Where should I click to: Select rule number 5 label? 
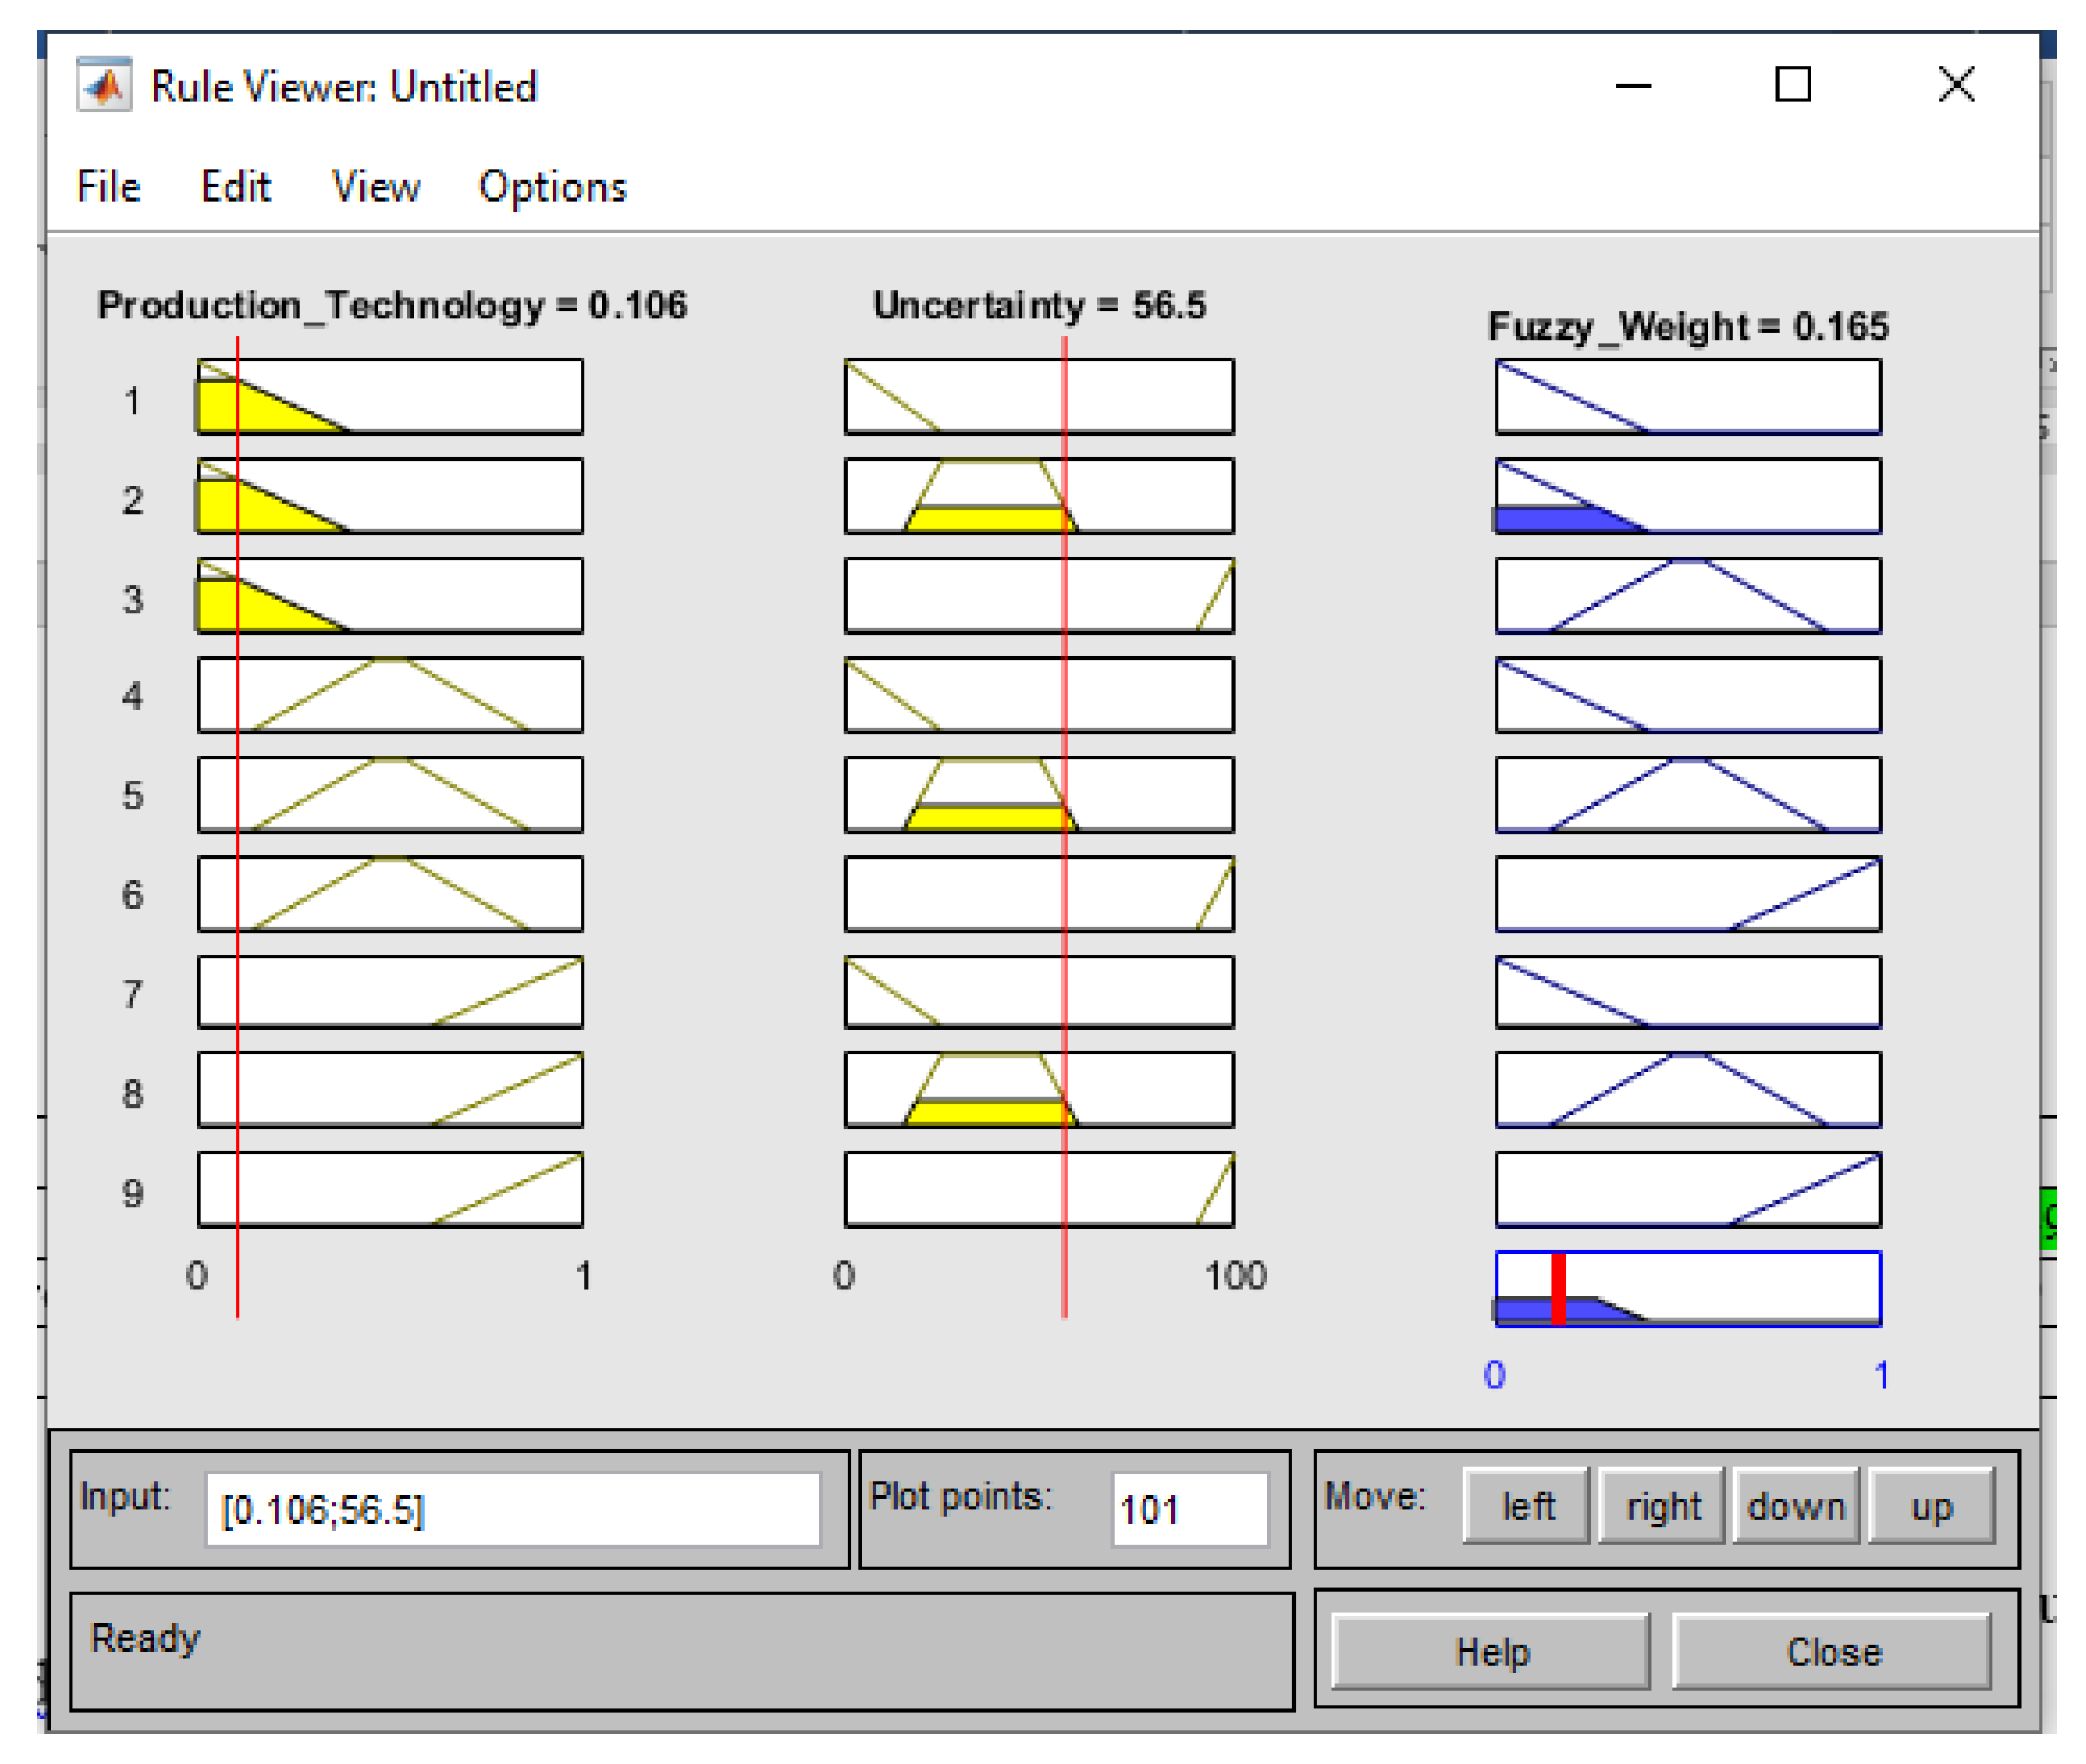point(132,795)
